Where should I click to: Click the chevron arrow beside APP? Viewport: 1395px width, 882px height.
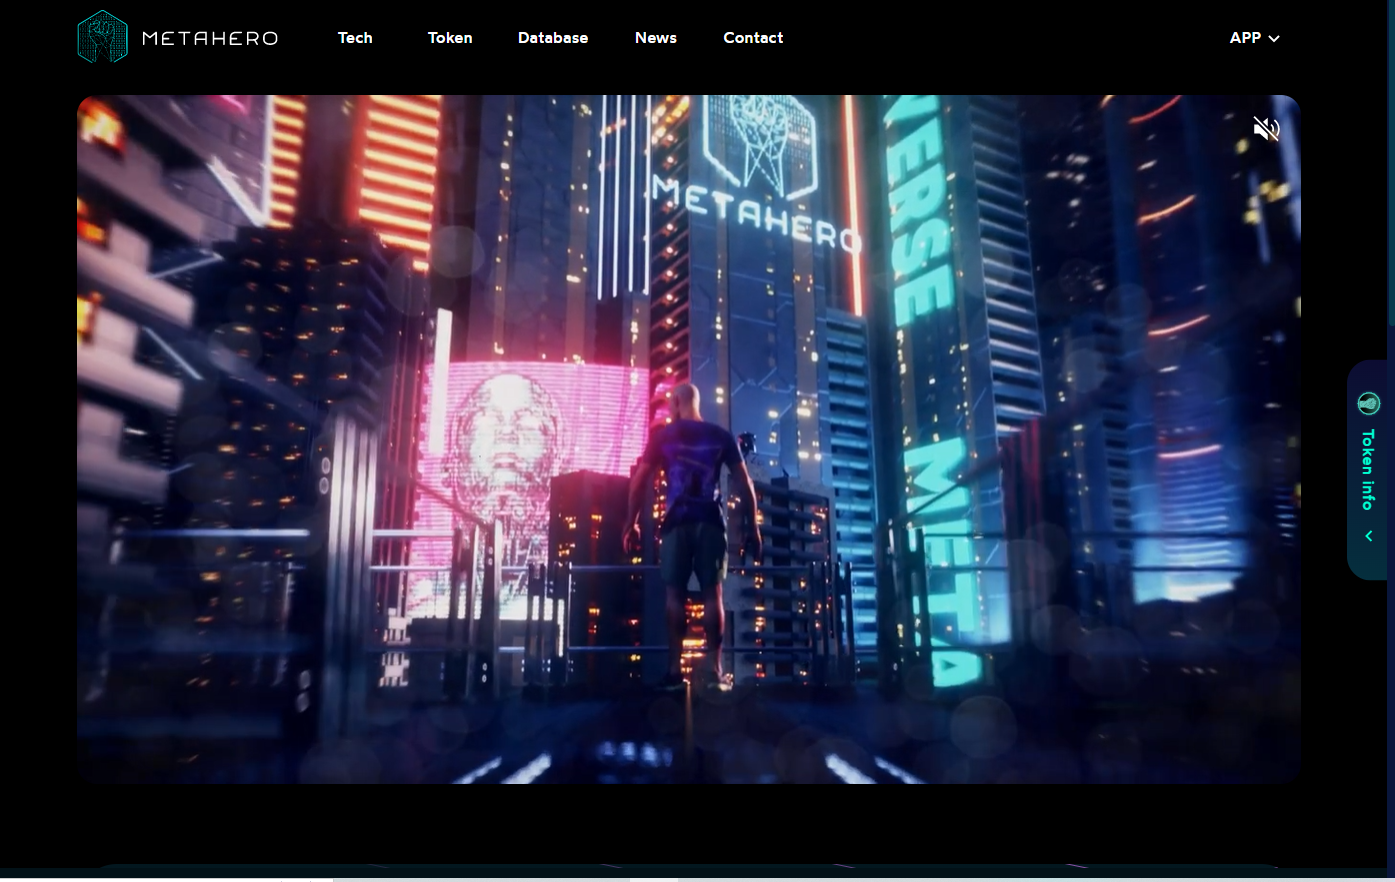point(1274,39)
